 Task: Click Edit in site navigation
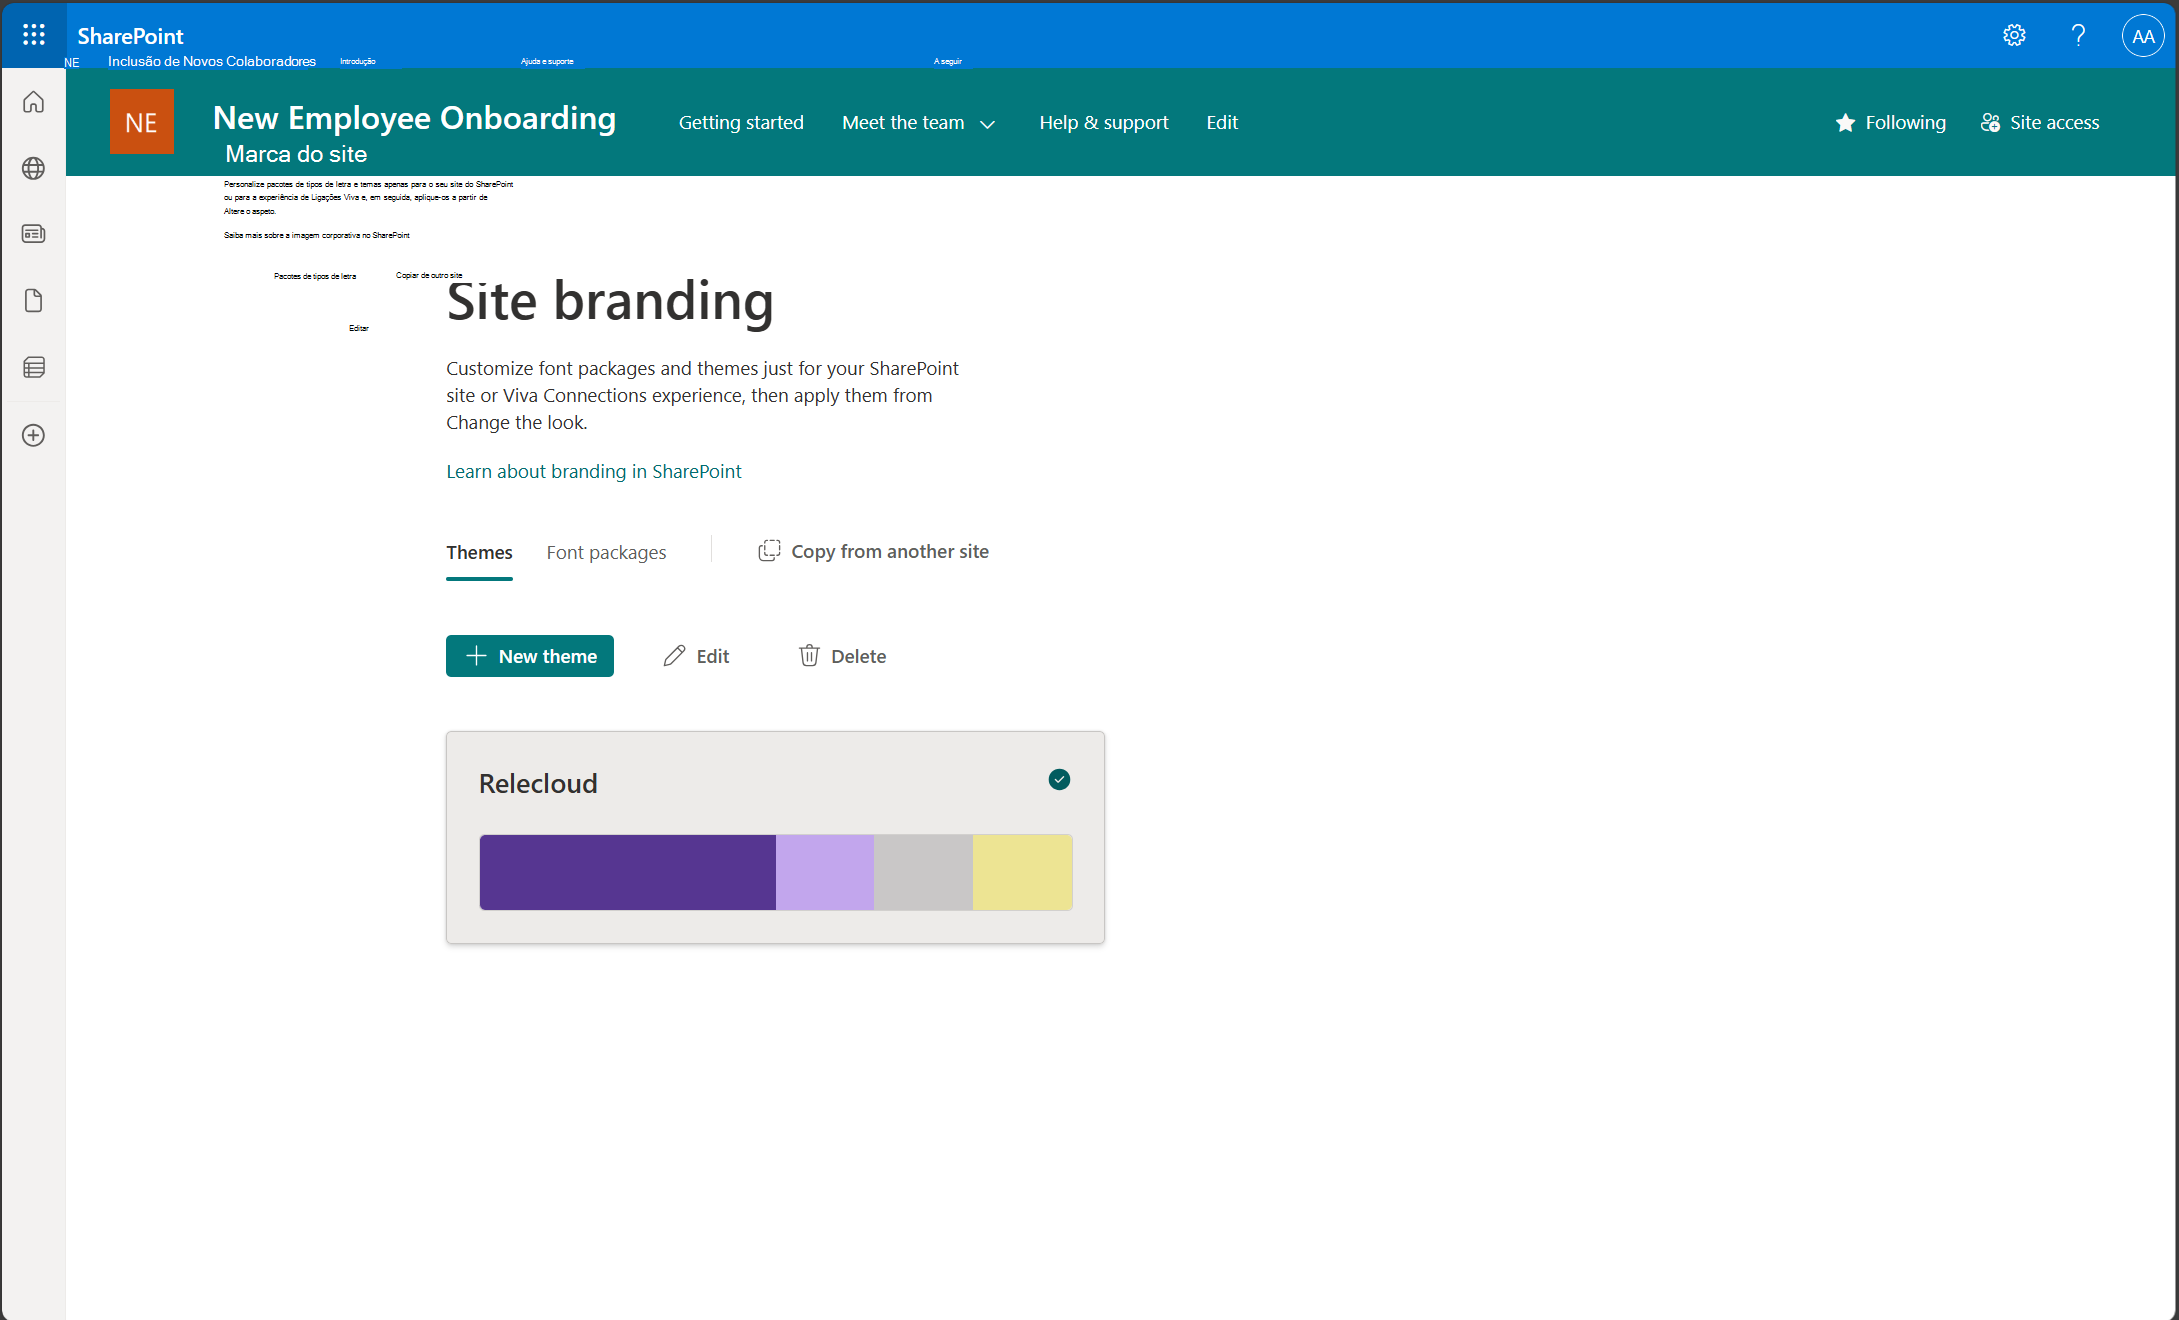[1222, 122]
